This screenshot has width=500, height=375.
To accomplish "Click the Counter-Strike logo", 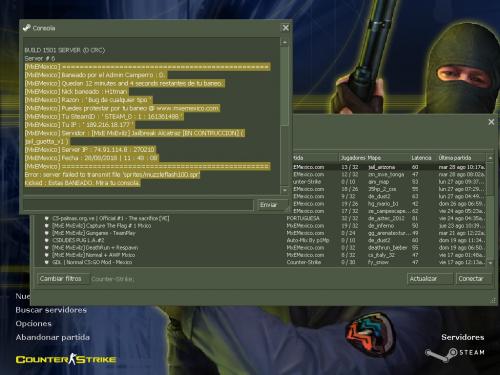I will tap(66, 359).
